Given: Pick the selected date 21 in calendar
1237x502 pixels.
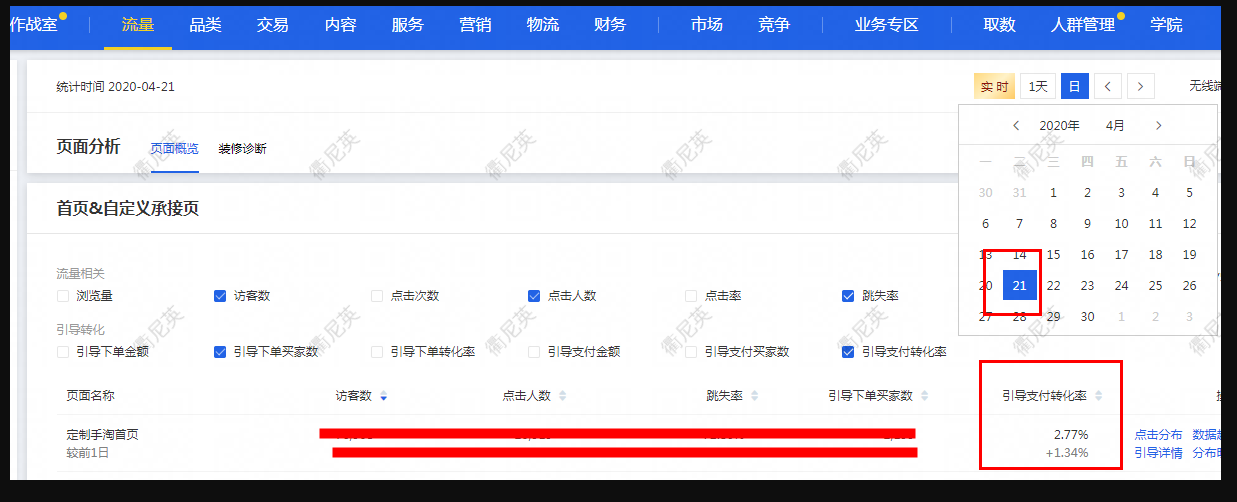Looking at the screenshot, I should pos(1020,285).
